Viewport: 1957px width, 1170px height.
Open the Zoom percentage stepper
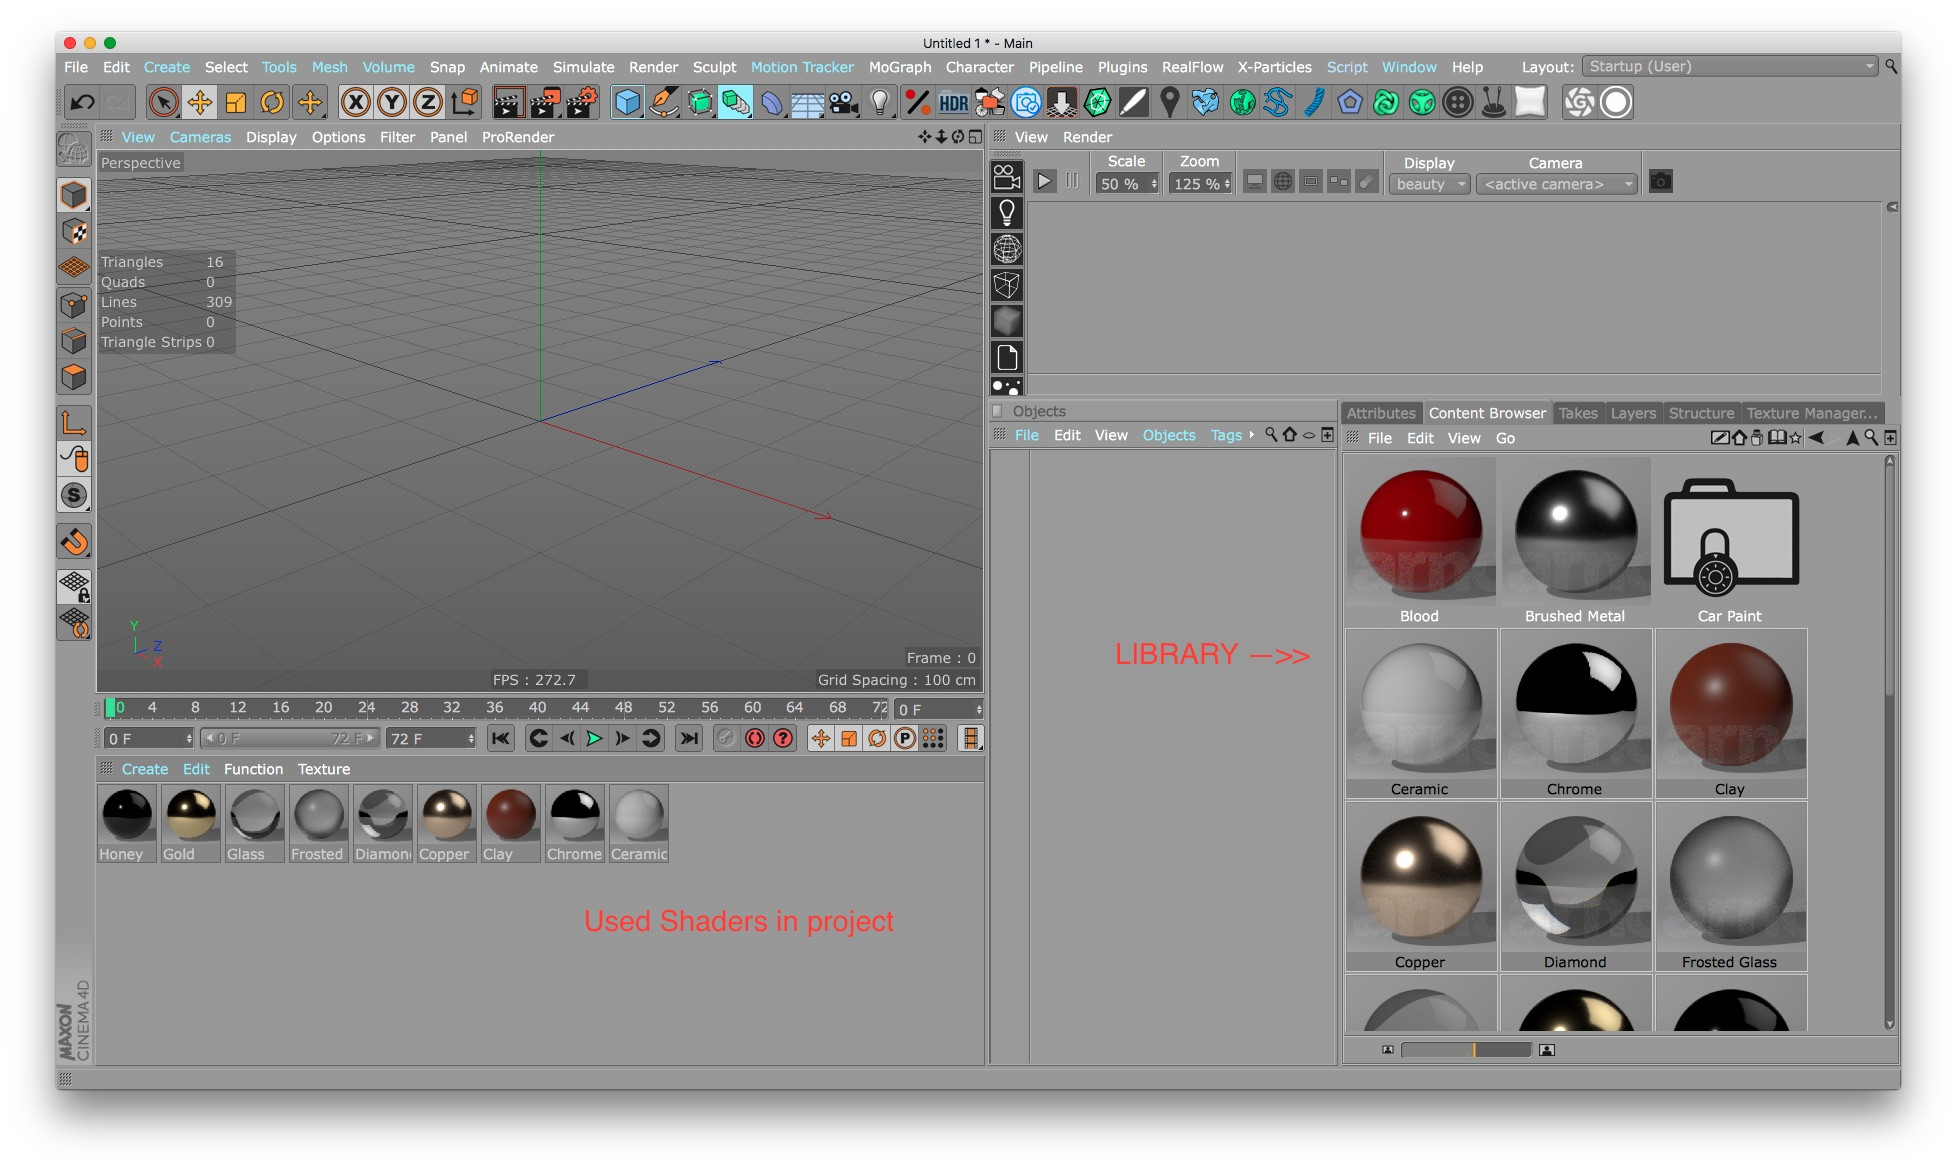tap(1226, 184)
